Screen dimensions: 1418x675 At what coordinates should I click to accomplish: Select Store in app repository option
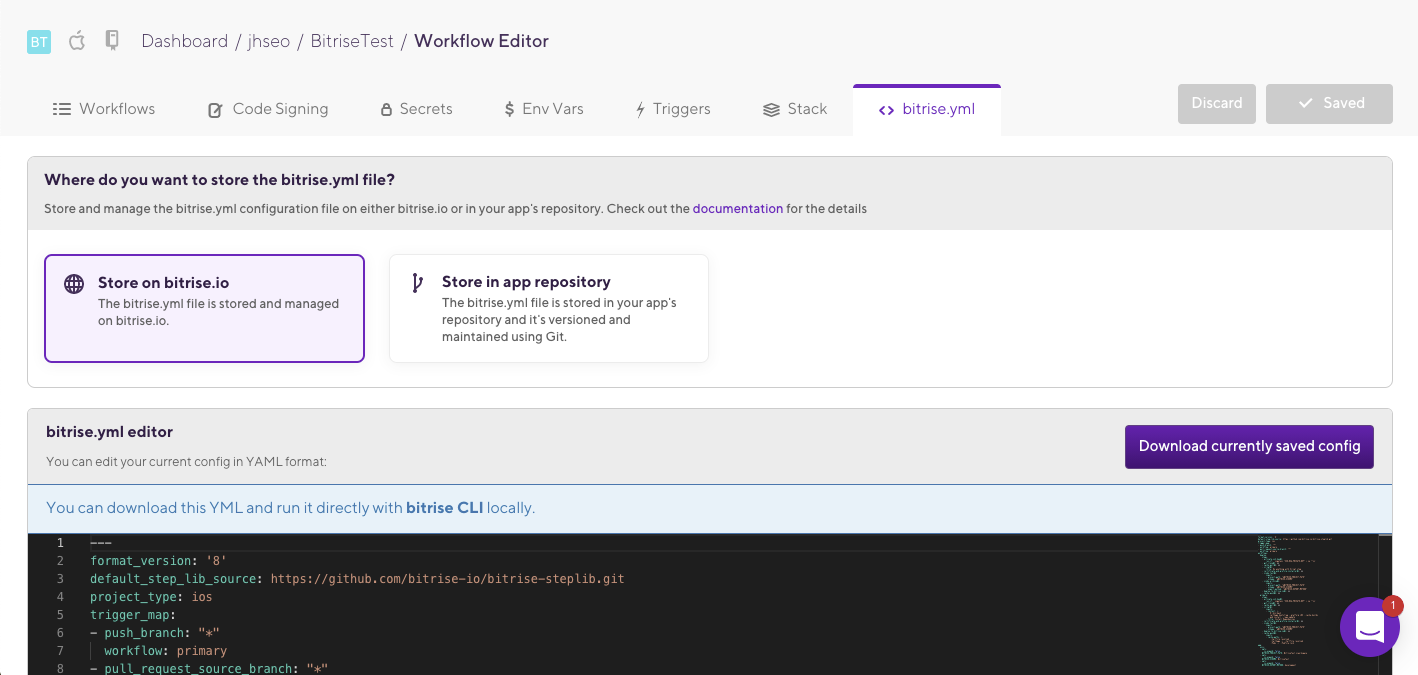(x=549, y=308)
